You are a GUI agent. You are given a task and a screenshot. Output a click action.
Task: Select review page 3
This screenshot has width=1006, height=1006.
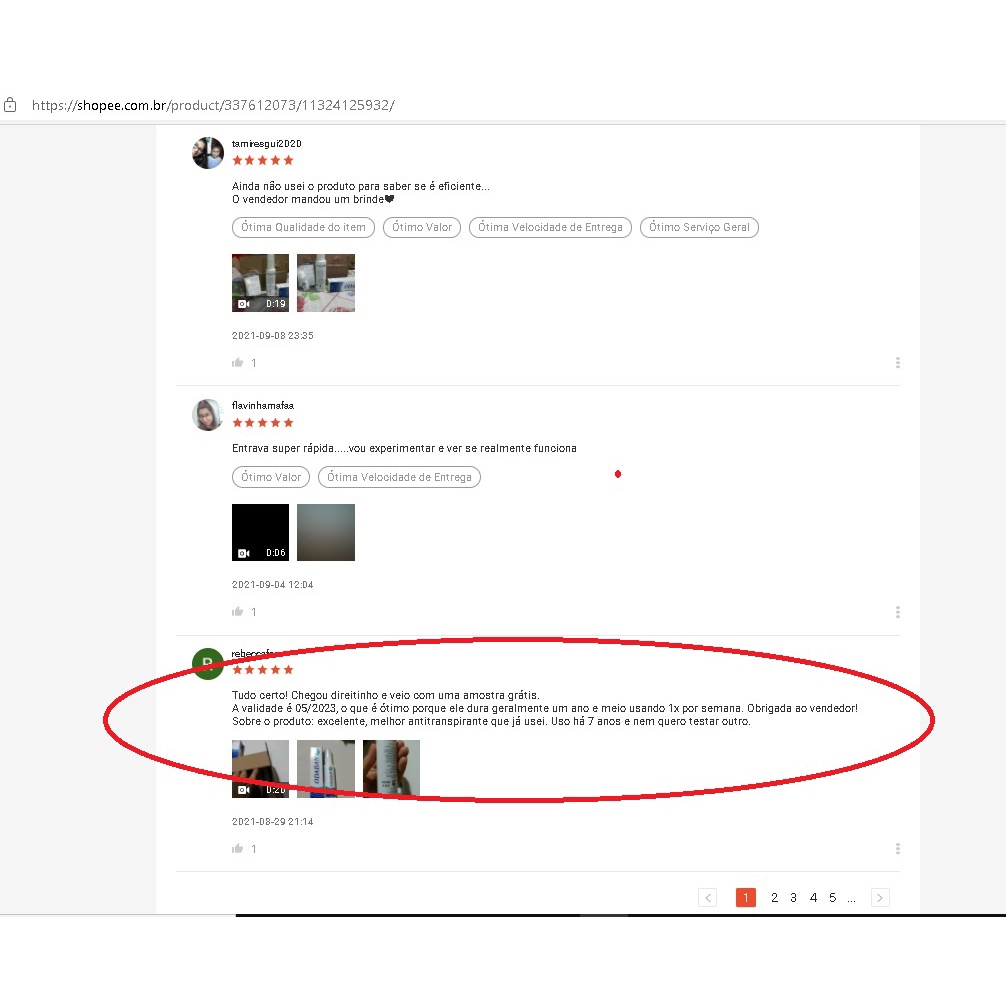tap(793, 898)
